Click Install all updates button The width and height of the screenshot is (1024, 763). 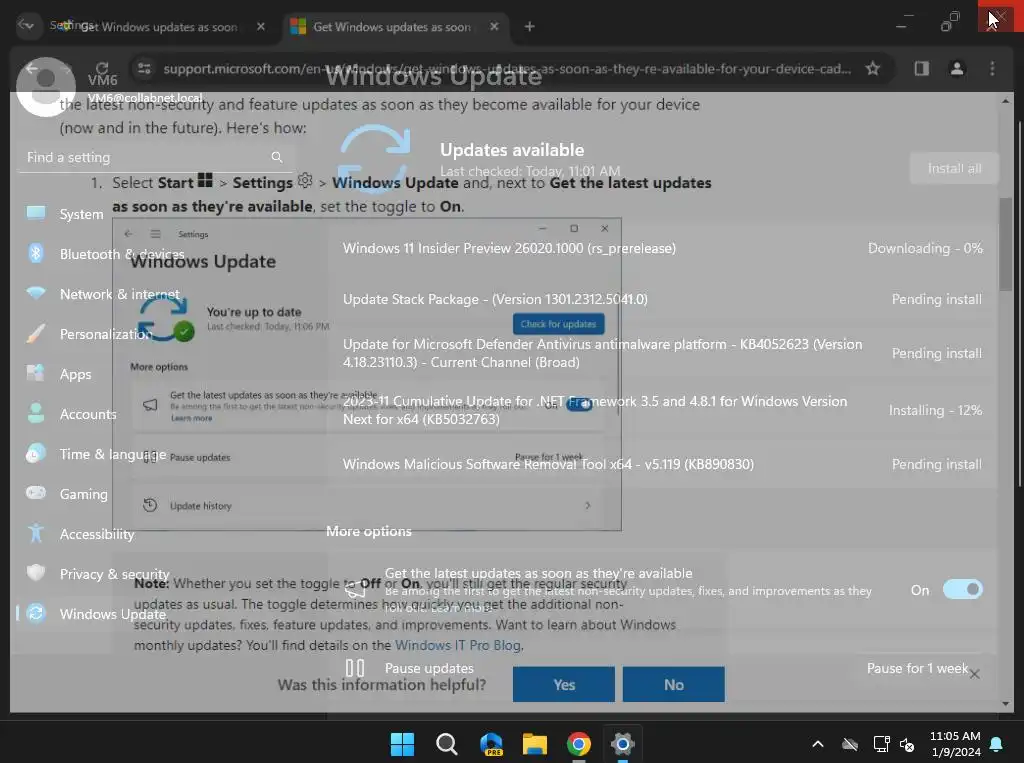pyautogui.click(x=954, y=169)
